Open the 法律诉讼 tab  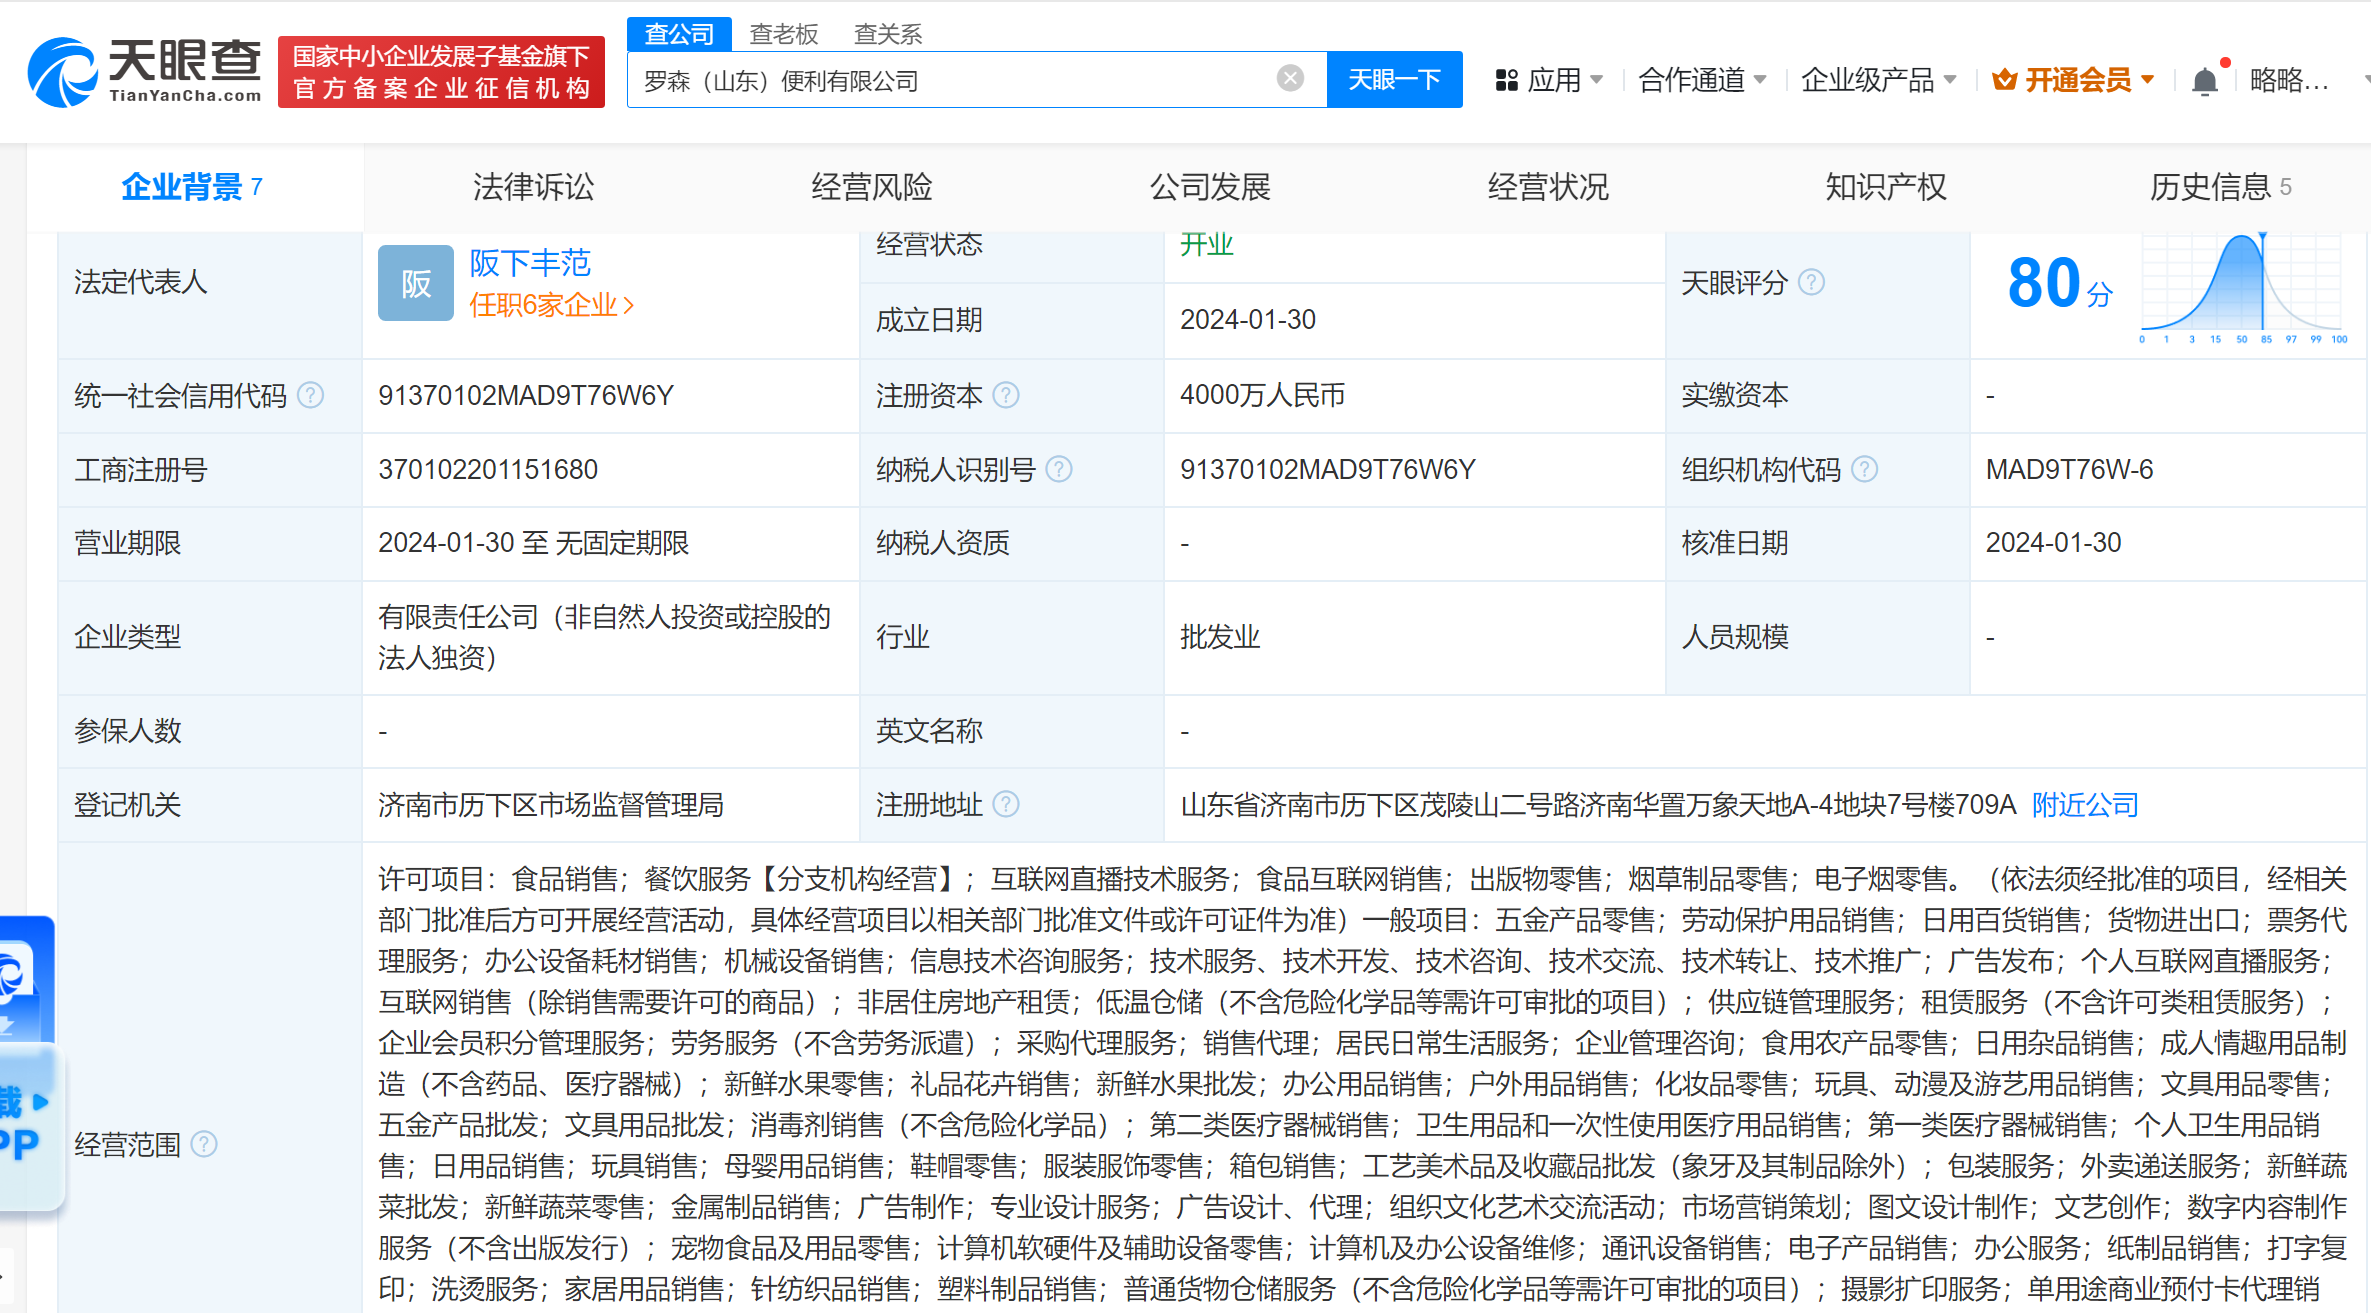point(533,187)
